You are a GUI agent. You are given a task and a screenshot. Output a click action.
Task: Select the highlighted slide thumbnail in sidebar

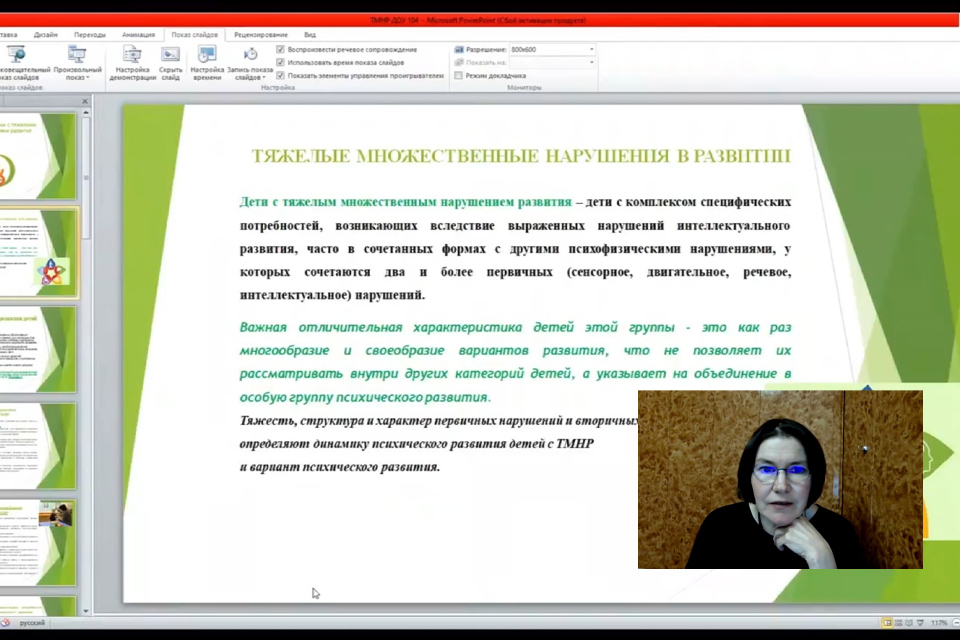40,254
